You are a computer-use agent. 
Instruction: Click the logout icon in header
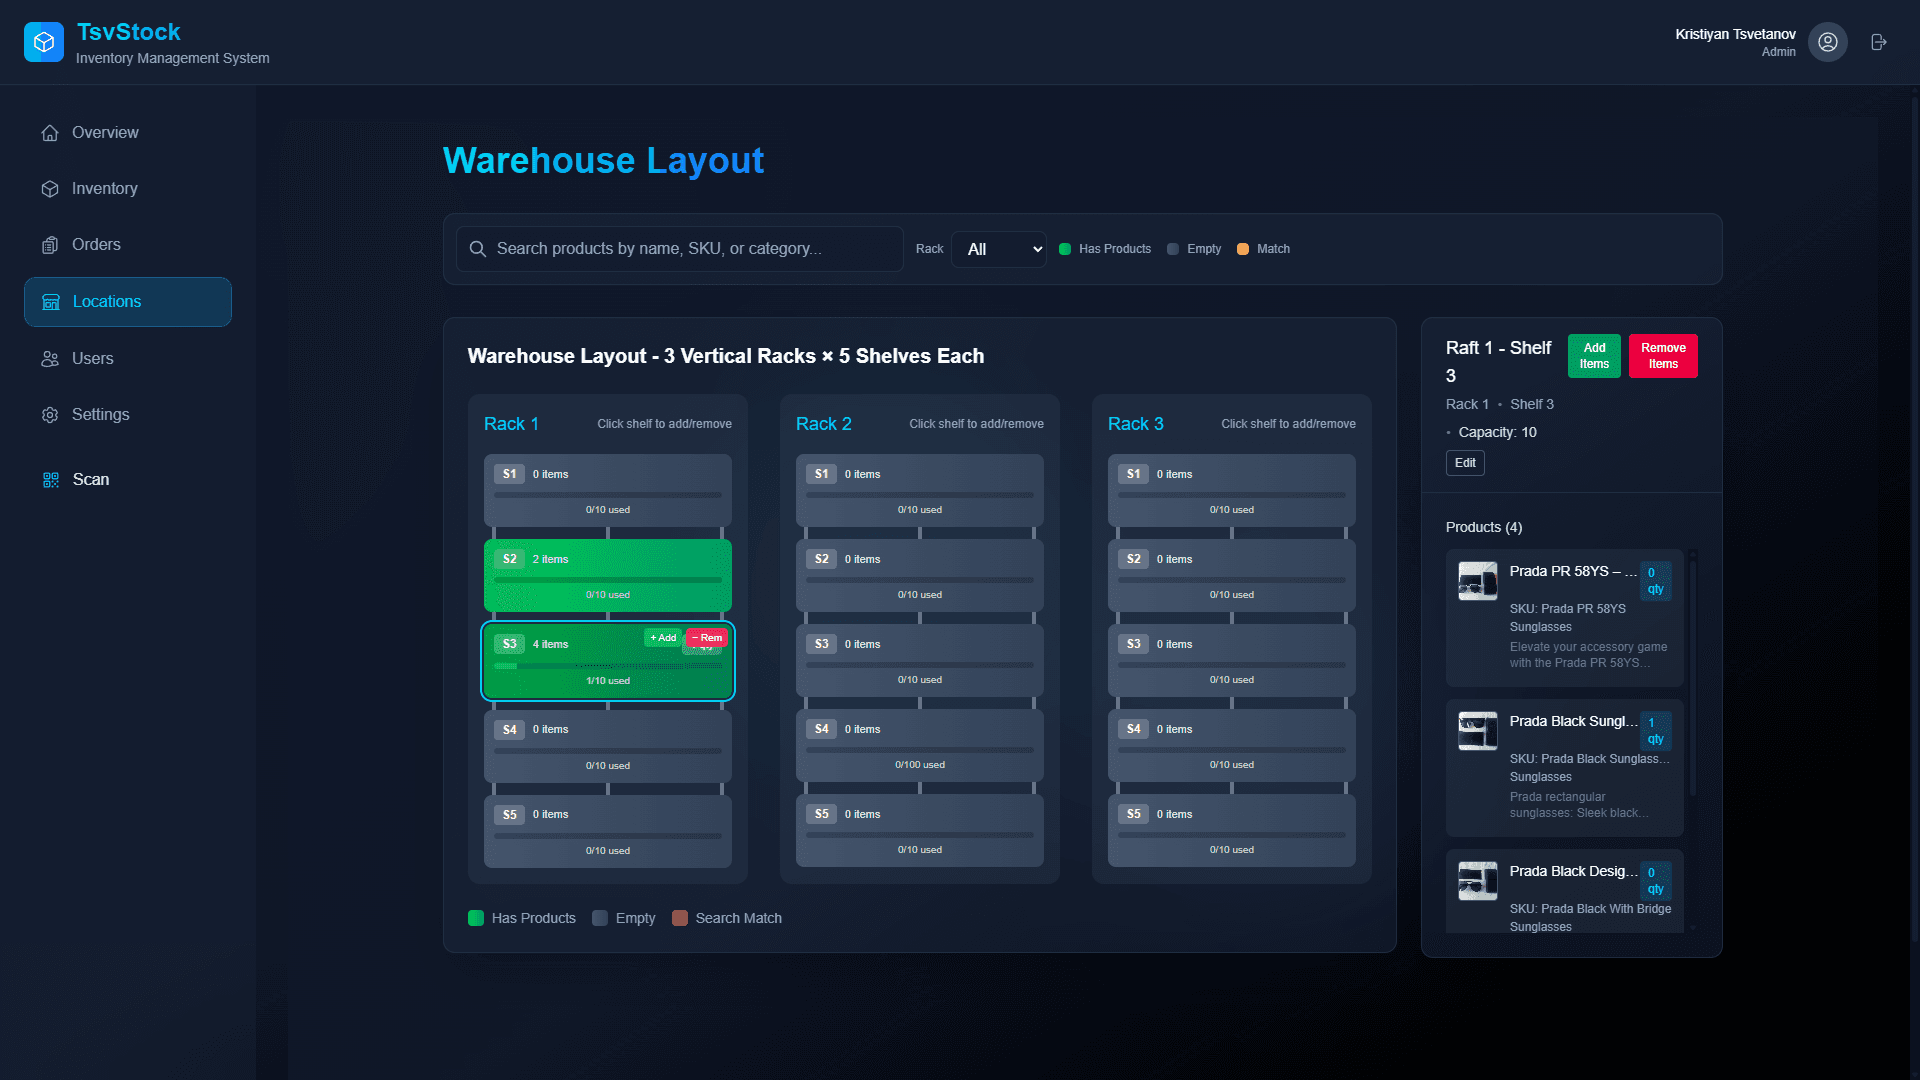(x=1879, y=42)
